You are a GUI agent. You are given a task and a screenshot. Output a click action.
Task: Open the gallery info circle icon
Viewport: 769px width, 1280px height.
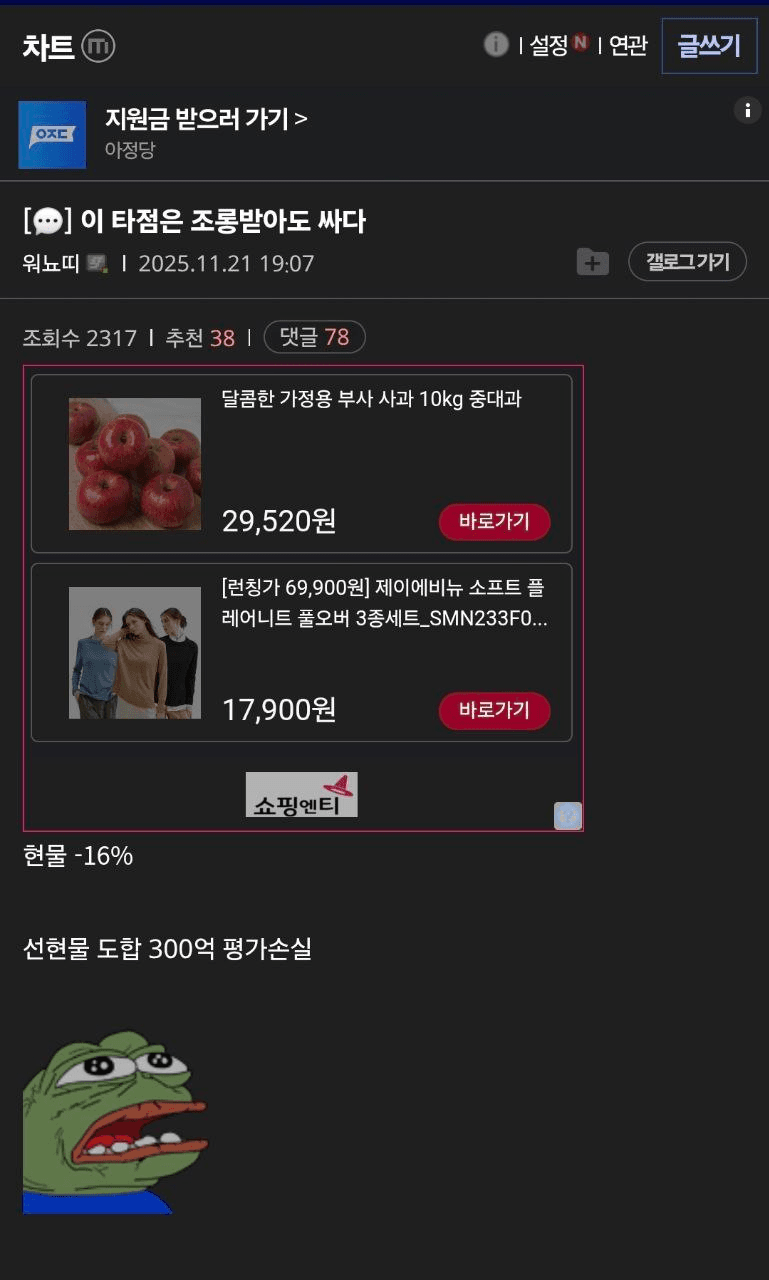(496, 44)
